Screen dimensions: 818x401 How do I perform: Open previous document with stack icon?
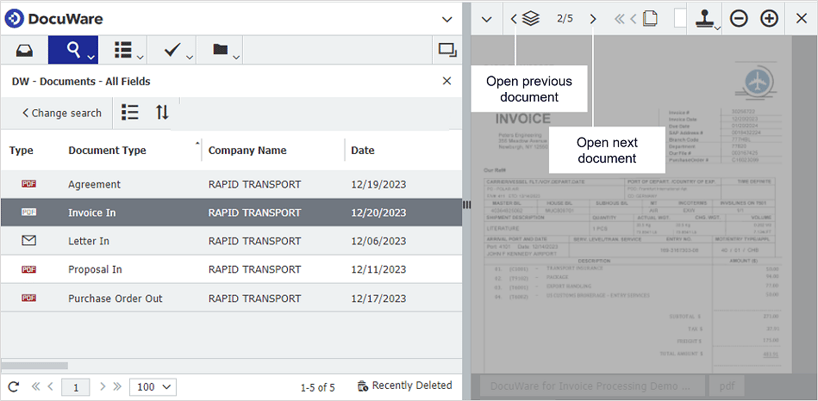point(524,18)
